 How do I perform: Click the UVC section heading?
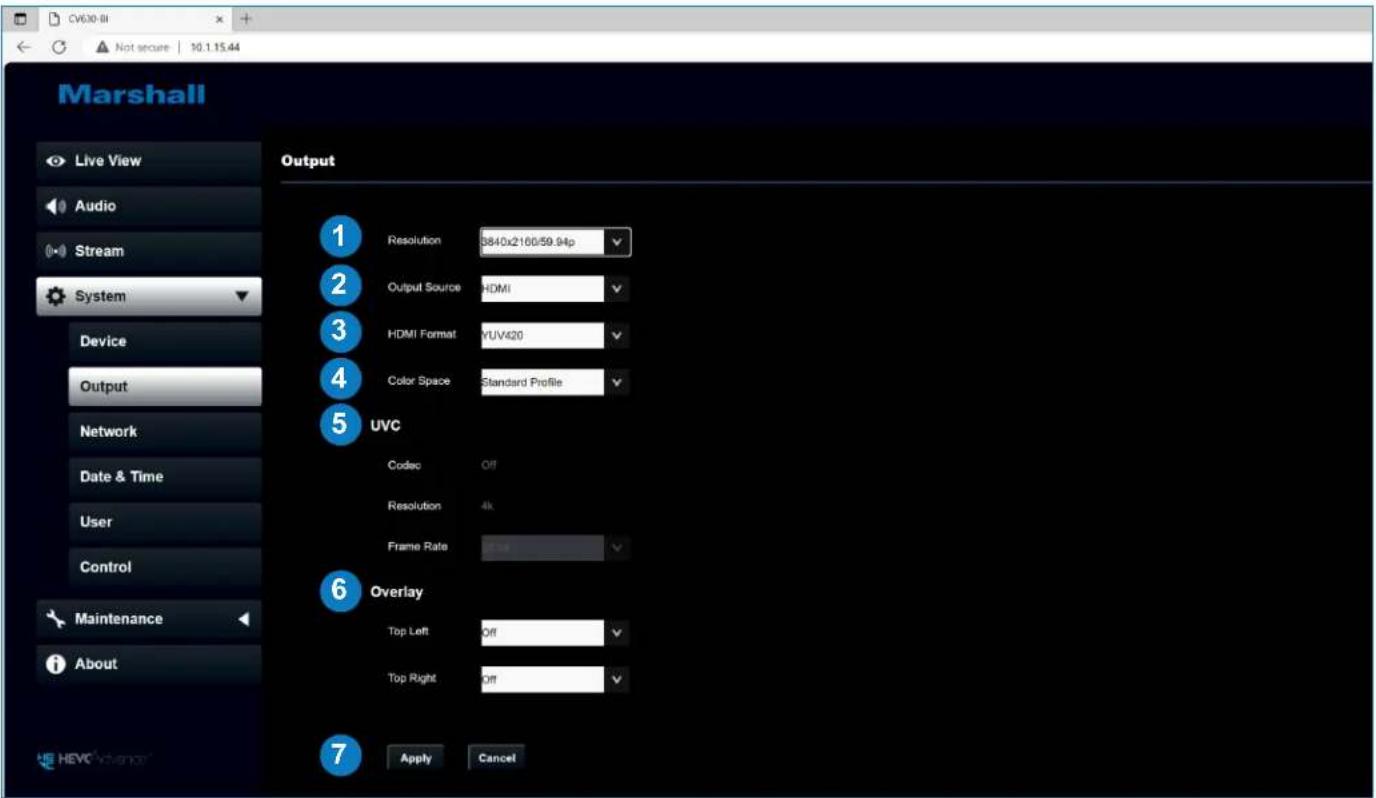[386, 424]
